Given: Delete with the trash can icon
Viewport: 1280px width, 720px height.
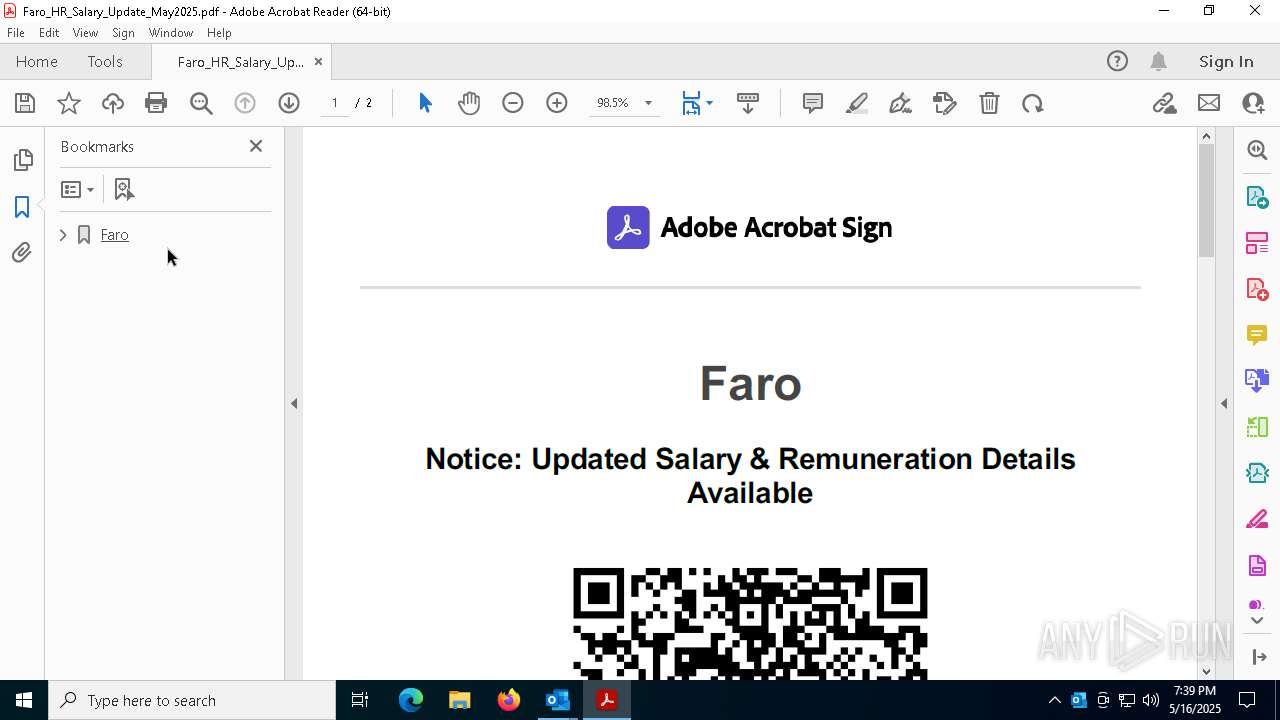Looking at the screenshot, I should point(989,103).
